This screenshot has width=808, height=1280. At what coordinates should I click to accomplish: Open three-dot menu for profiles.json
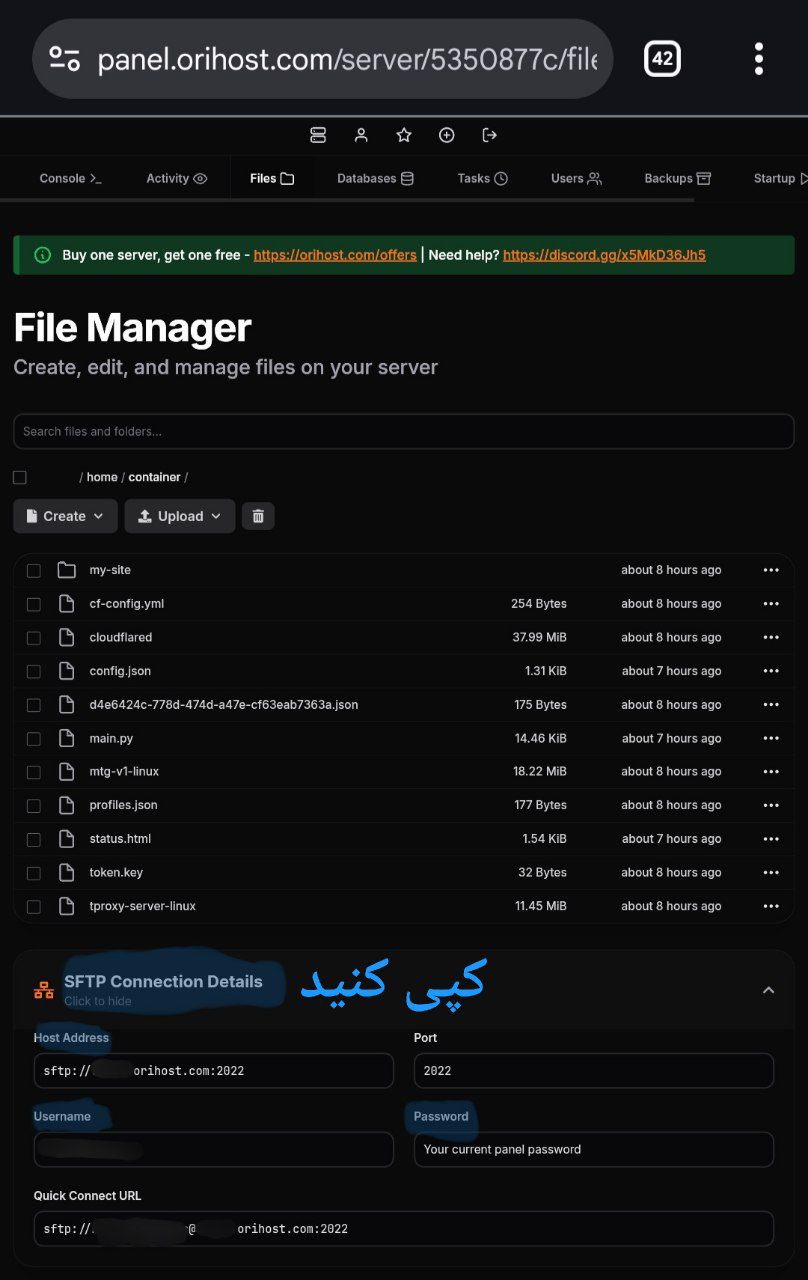click(771, 805)
